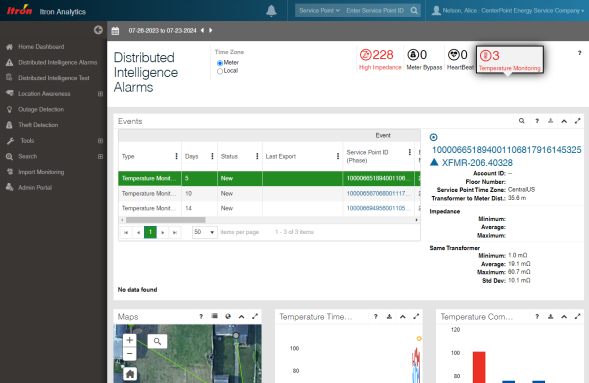Download Temperature Time chart
Image resolution: width=589 pixels, height=383 pixels.
tap(389, 317)
